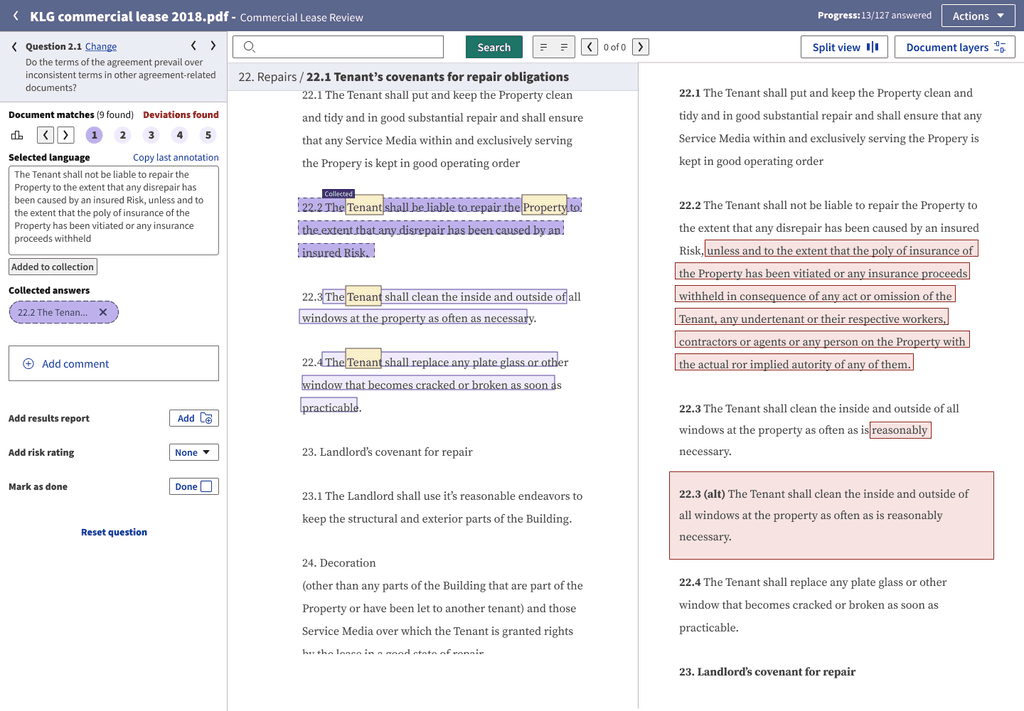
Task: Click the 22. Repairs breadcrumb
Action: (x=267, y=77)
